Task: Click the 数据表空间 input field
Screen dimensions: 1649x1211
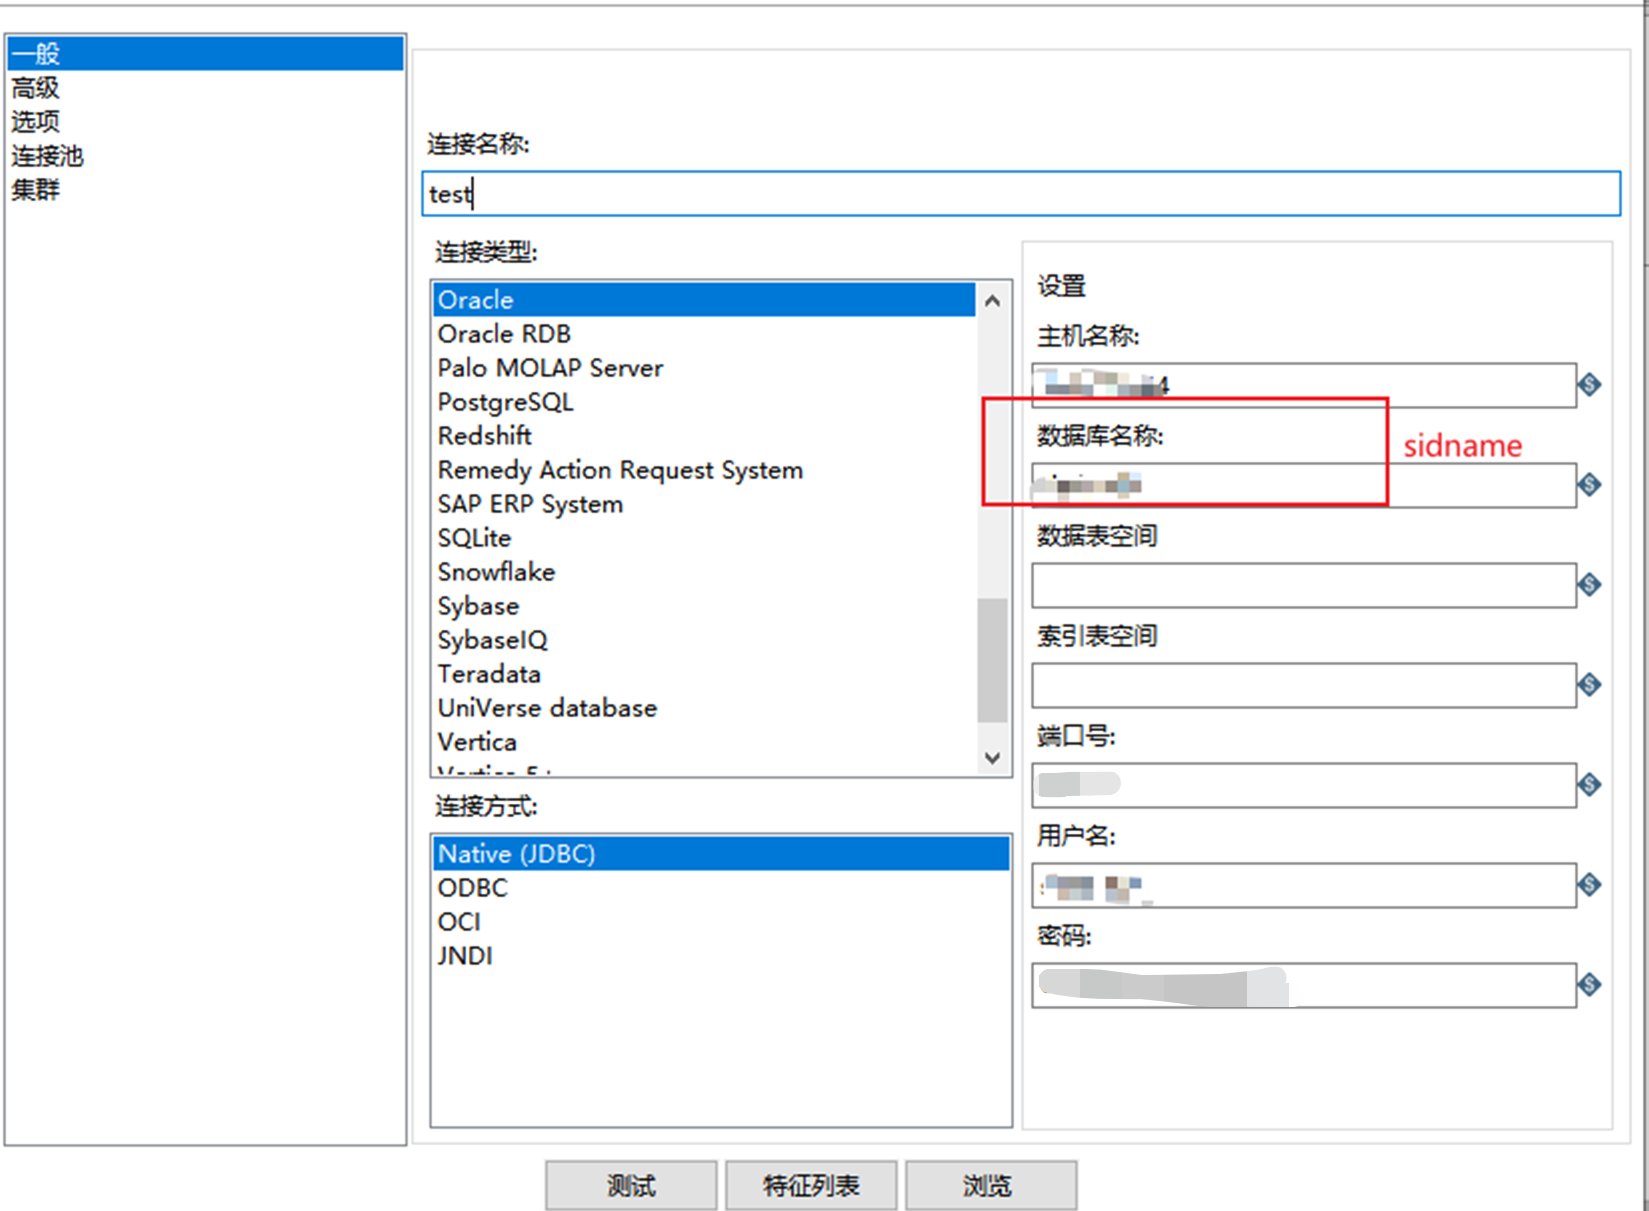Action: tap(1304, 585)
